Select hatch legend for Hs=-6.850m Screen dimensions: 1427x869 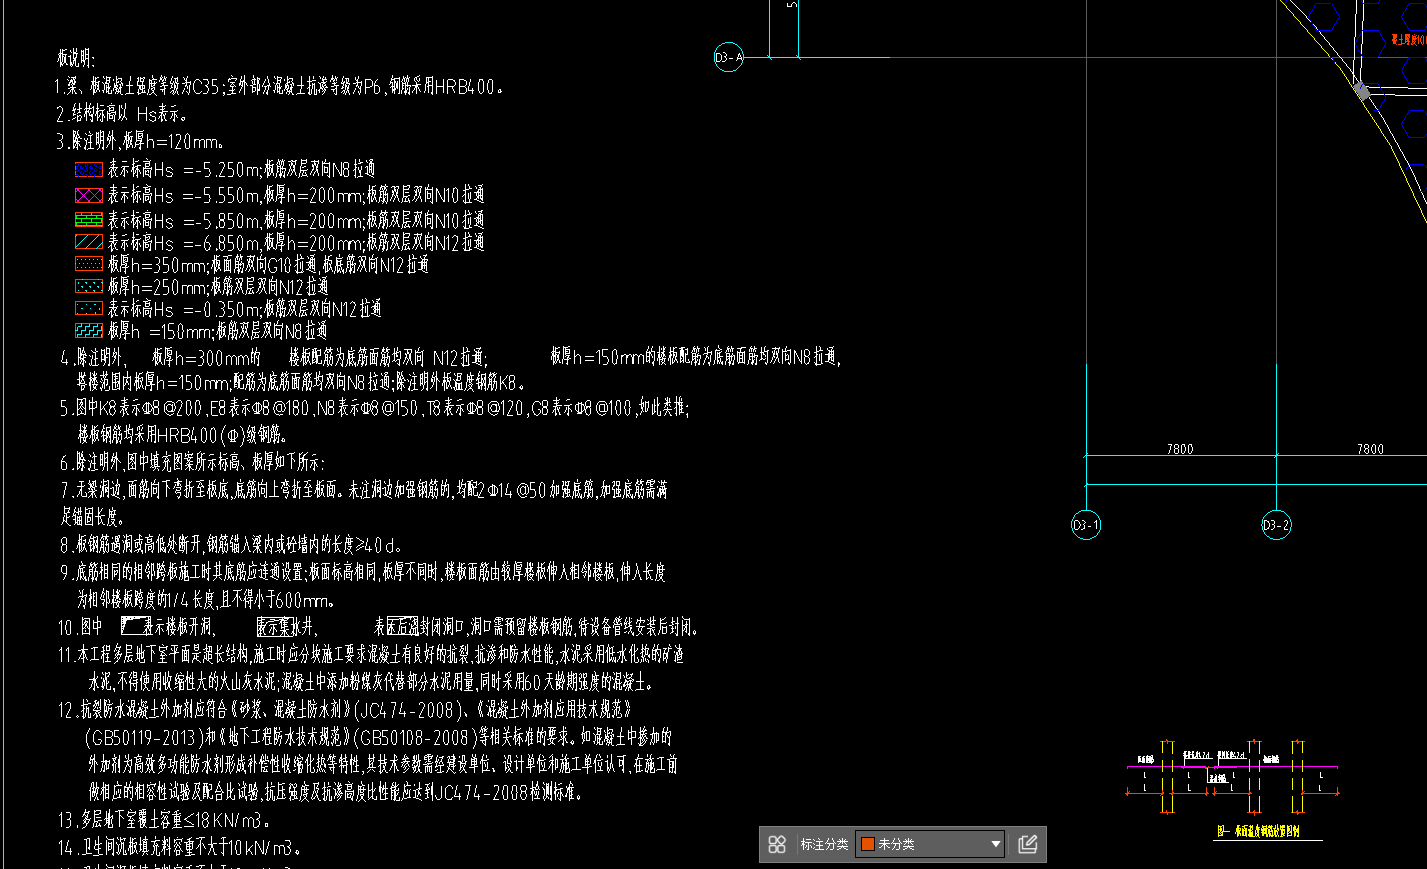(89, 242)
